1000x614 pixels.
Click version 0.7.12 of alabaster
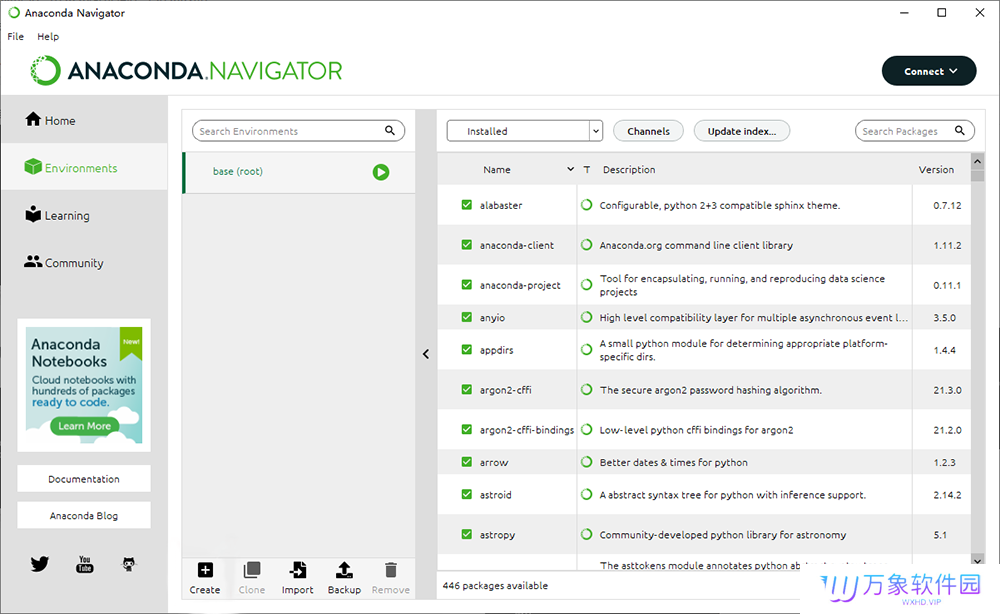[947, 205]
